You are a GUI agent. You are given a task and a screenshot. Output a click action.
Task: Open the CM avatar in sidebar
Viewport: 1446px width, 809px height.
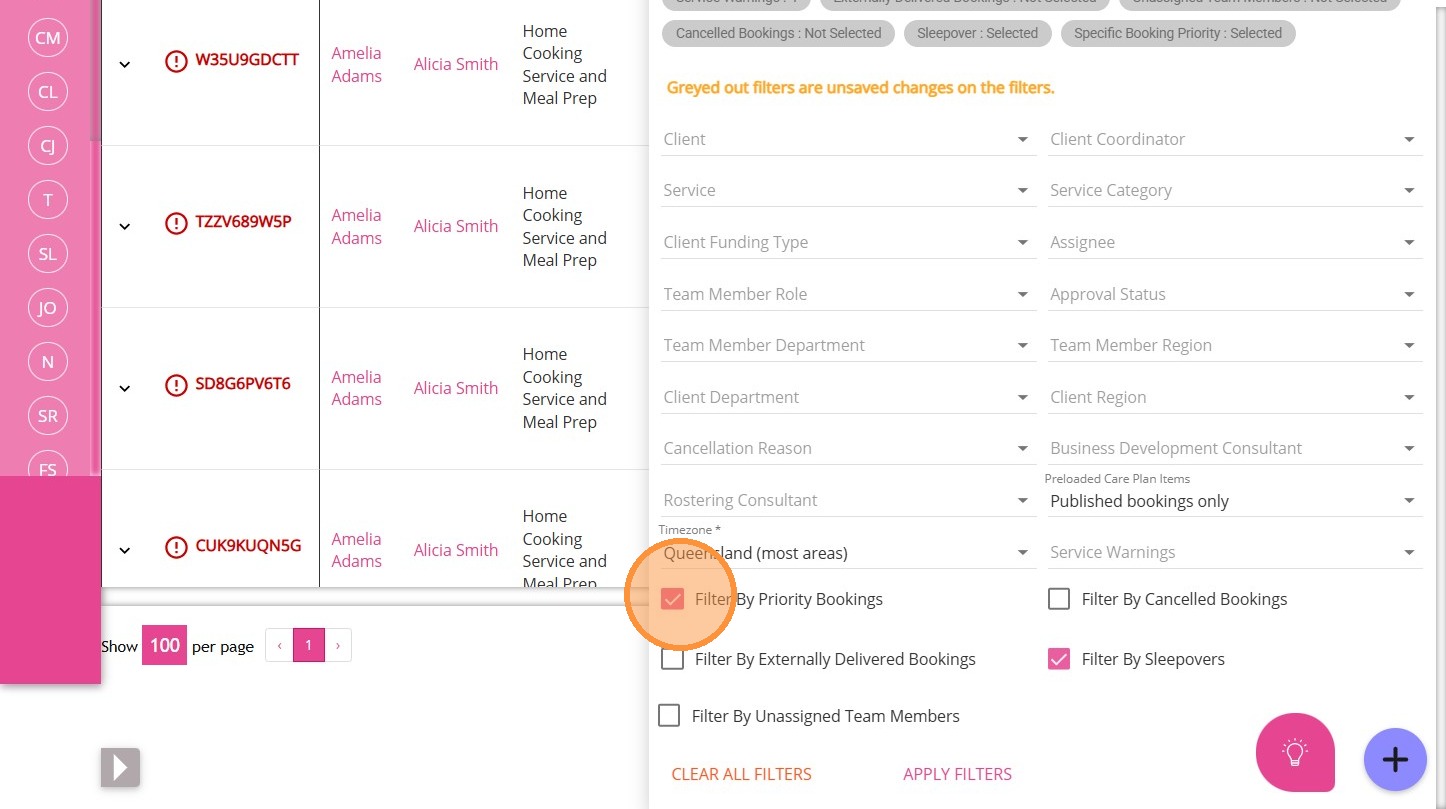tap(47, 38)
